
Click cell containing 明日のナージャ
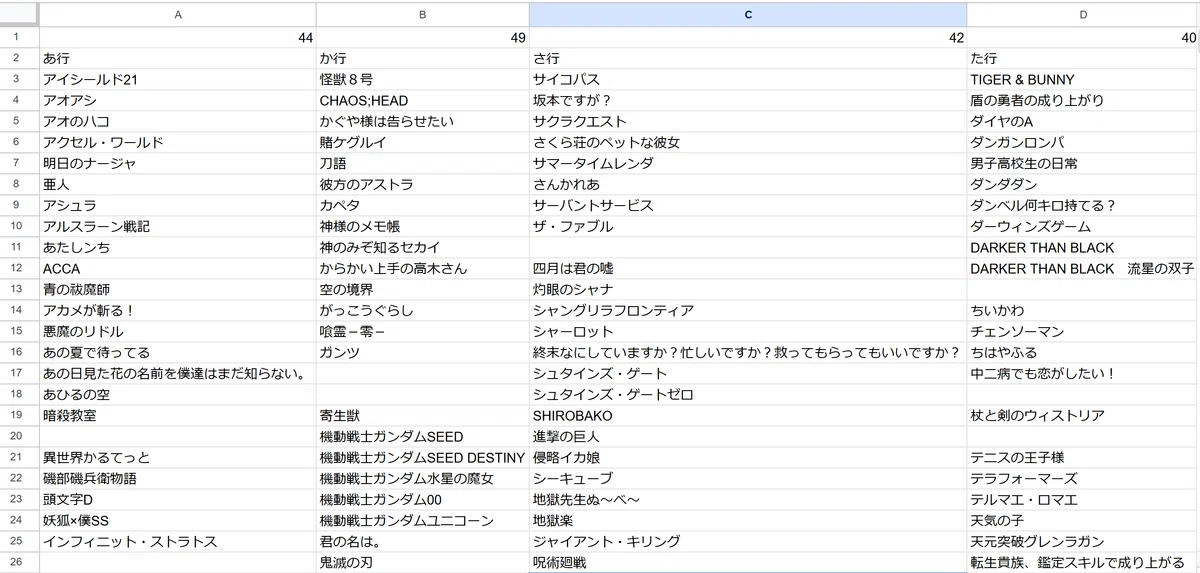(x=178, y=164)
